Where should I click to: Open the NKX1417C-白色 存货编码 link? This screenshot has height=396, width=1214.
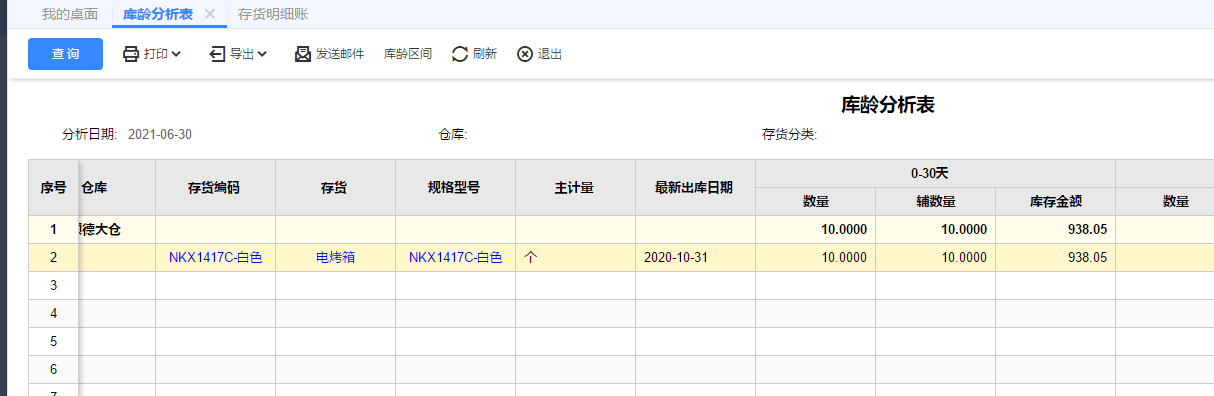click(x=215, y=257)
